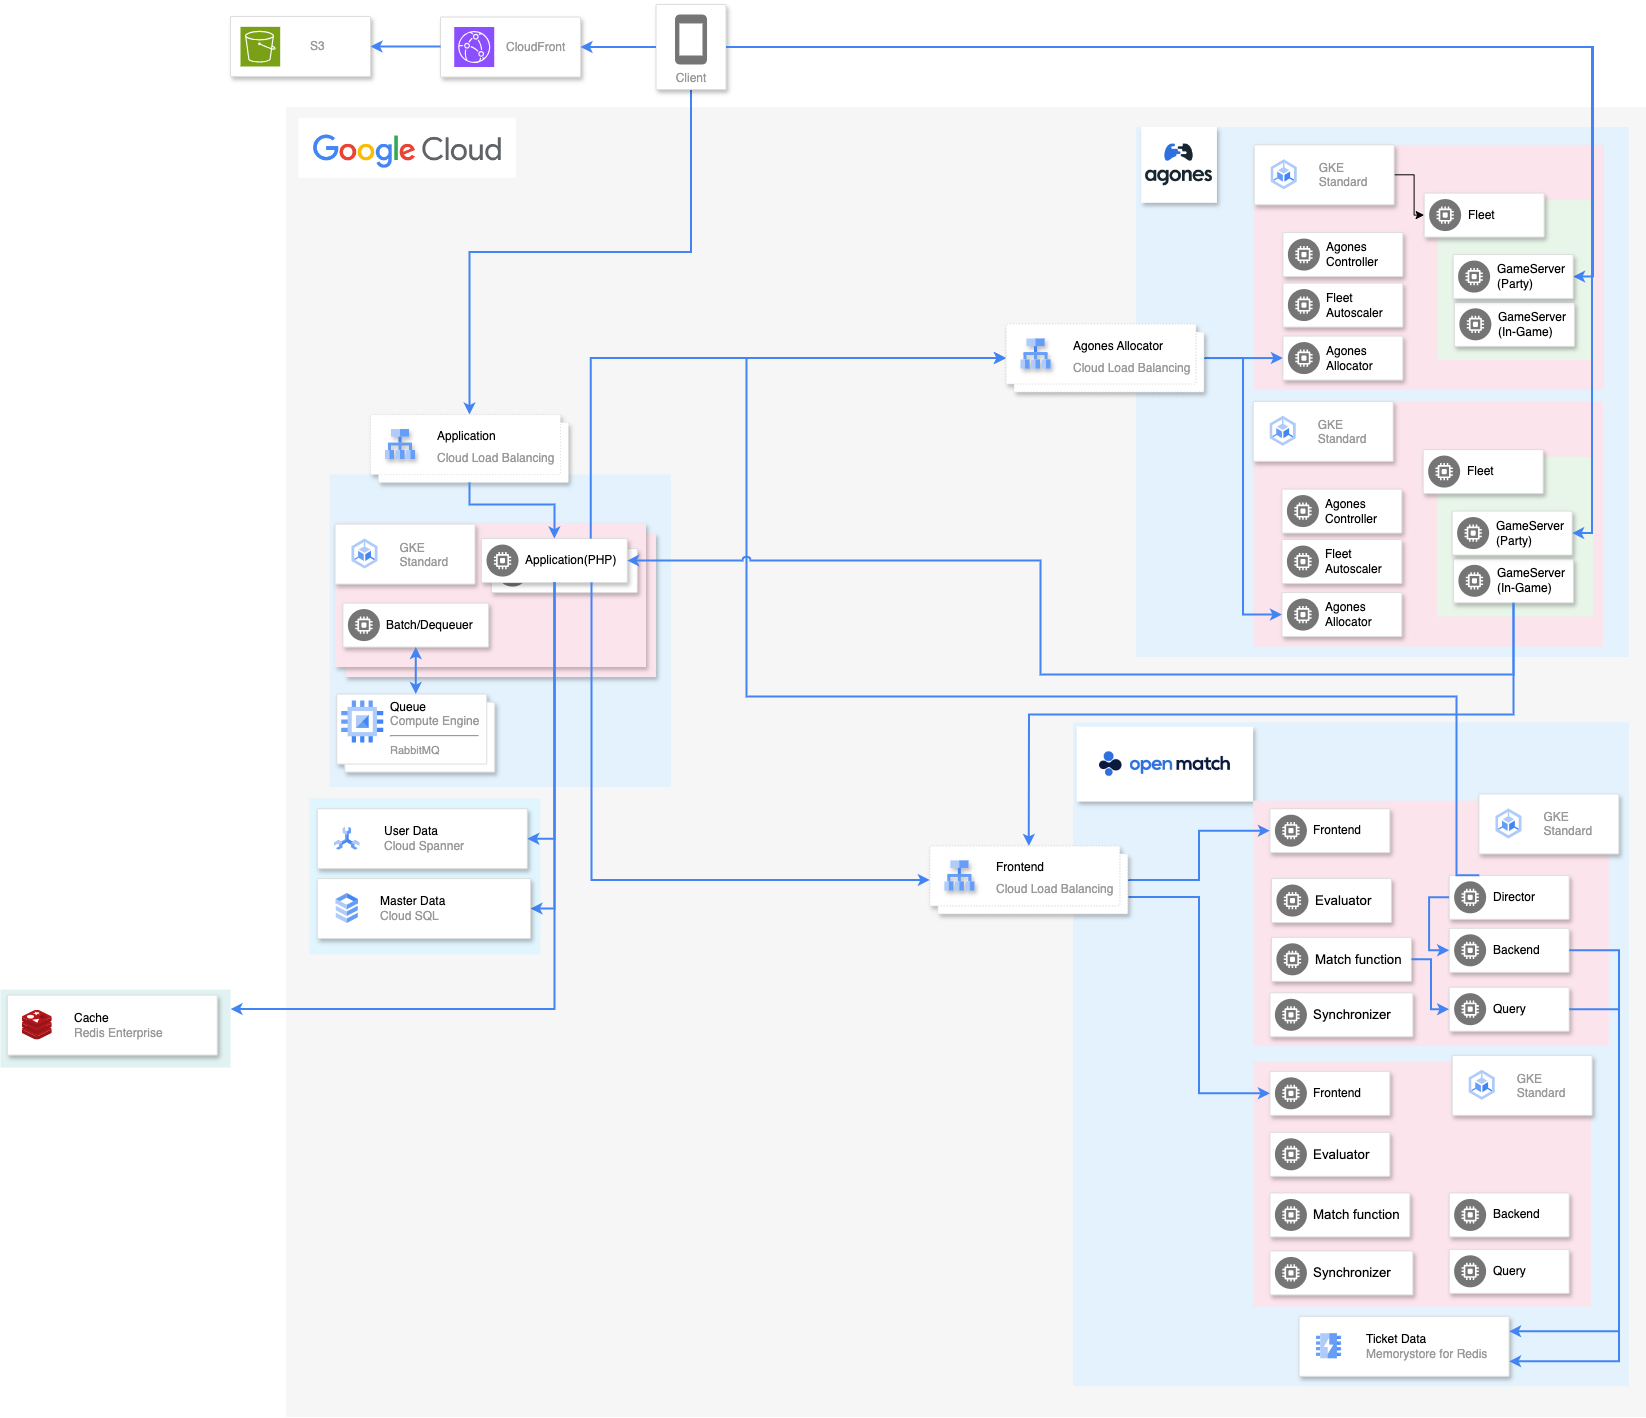1646x1418 pixels.
Task: Click the Google Cloud logo
Action: [x=407, y=149]
